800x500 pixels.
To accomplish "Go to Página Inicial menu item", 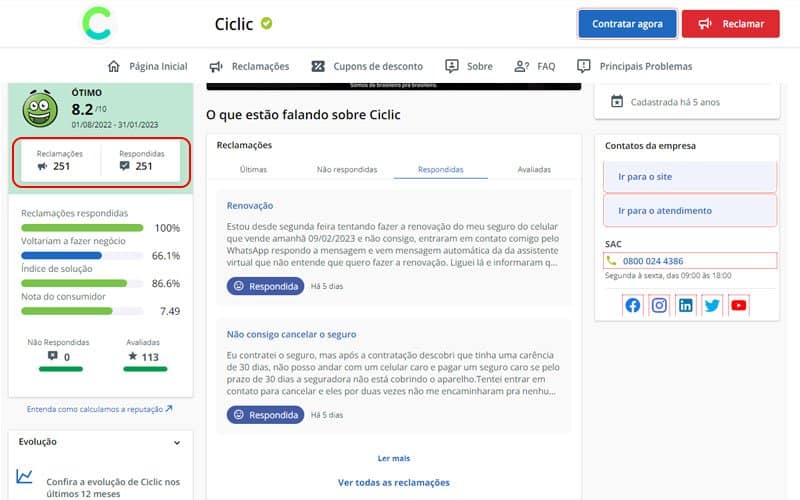I will pyautogui.click(x=158, y=66).
